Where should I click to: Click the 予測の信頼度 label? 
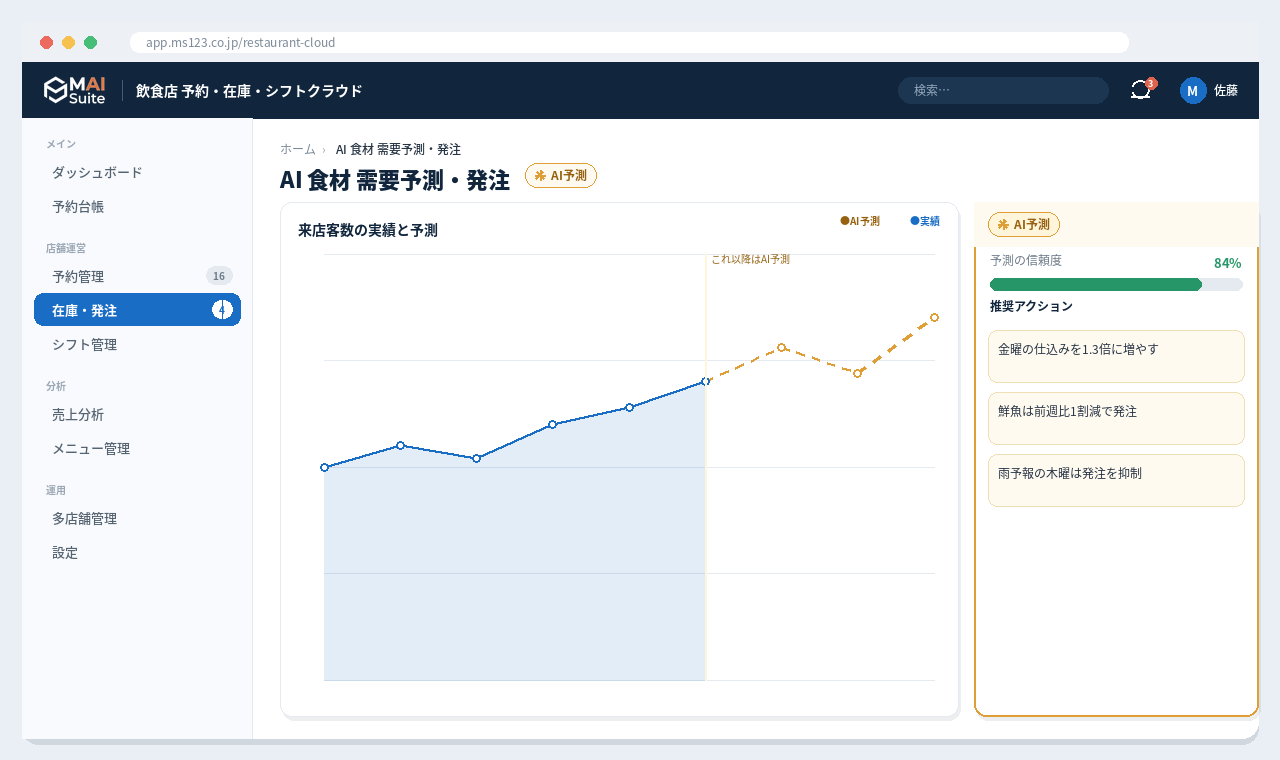pos(1026,260)
